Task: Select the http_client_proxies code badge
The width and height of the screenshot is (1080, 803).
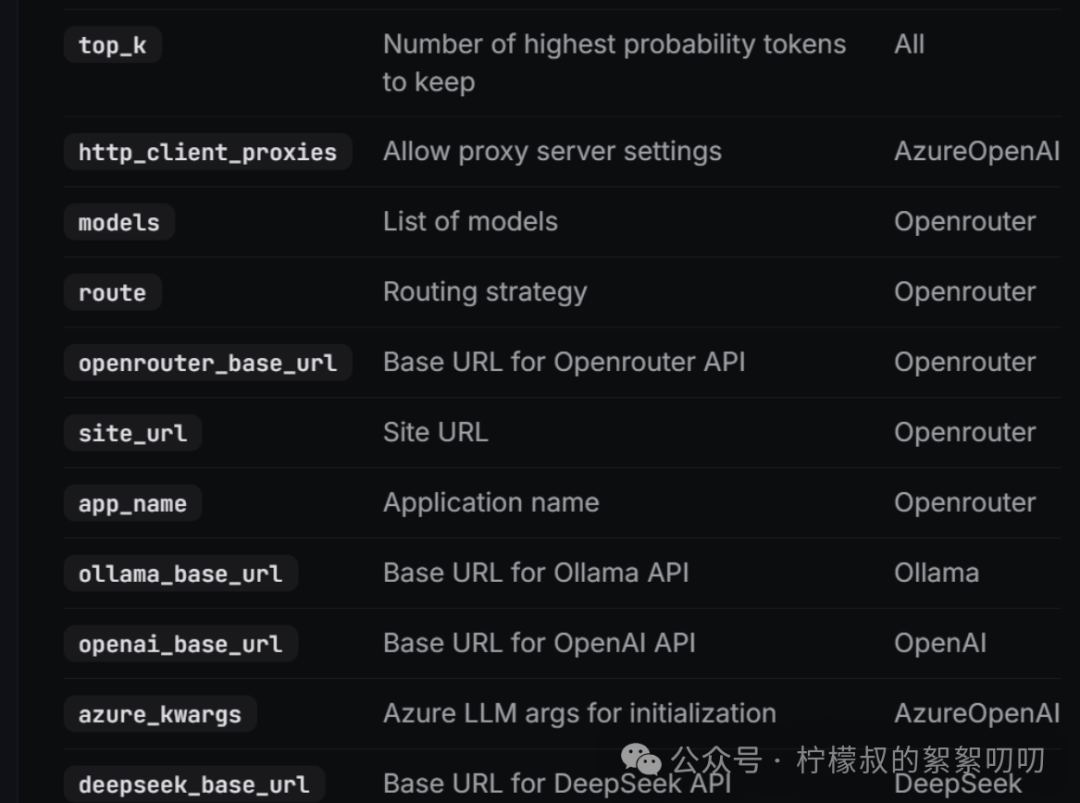Action: tap(207, 152)
